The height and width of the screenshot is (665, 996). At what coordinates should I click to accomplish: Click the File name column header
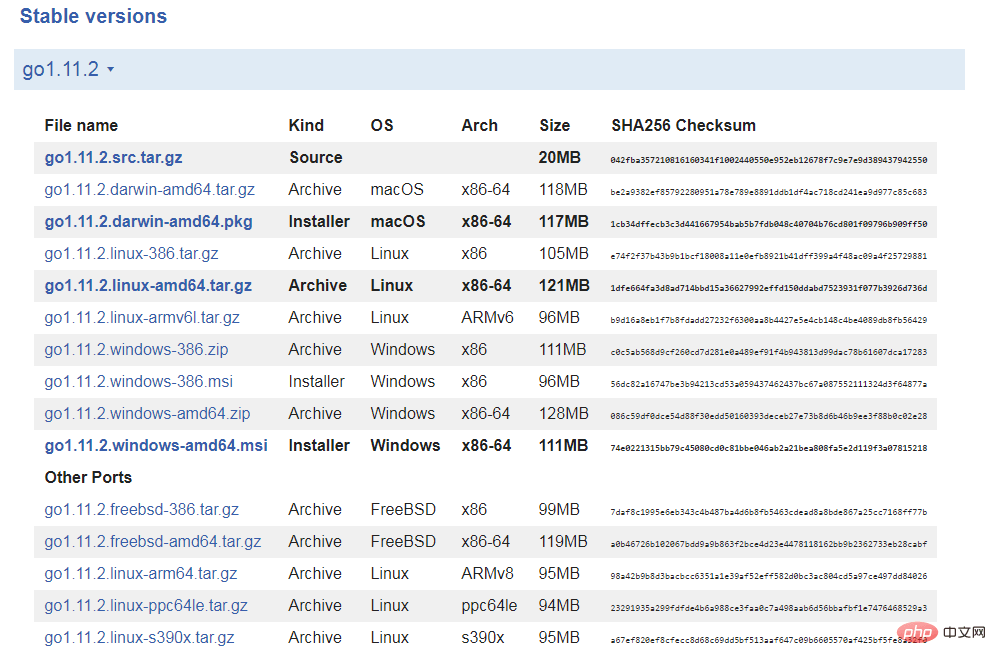tap(81, 126)
